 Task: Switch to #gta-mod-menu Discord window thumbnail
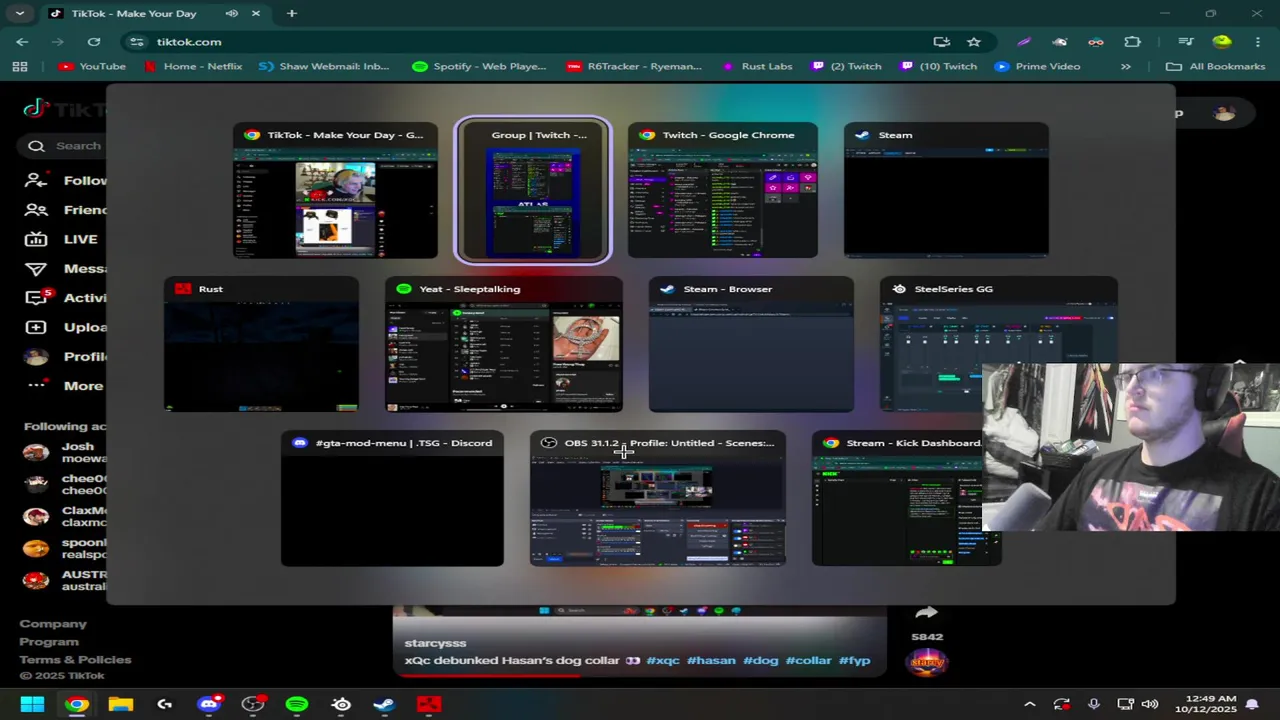[x=392, y=498]
